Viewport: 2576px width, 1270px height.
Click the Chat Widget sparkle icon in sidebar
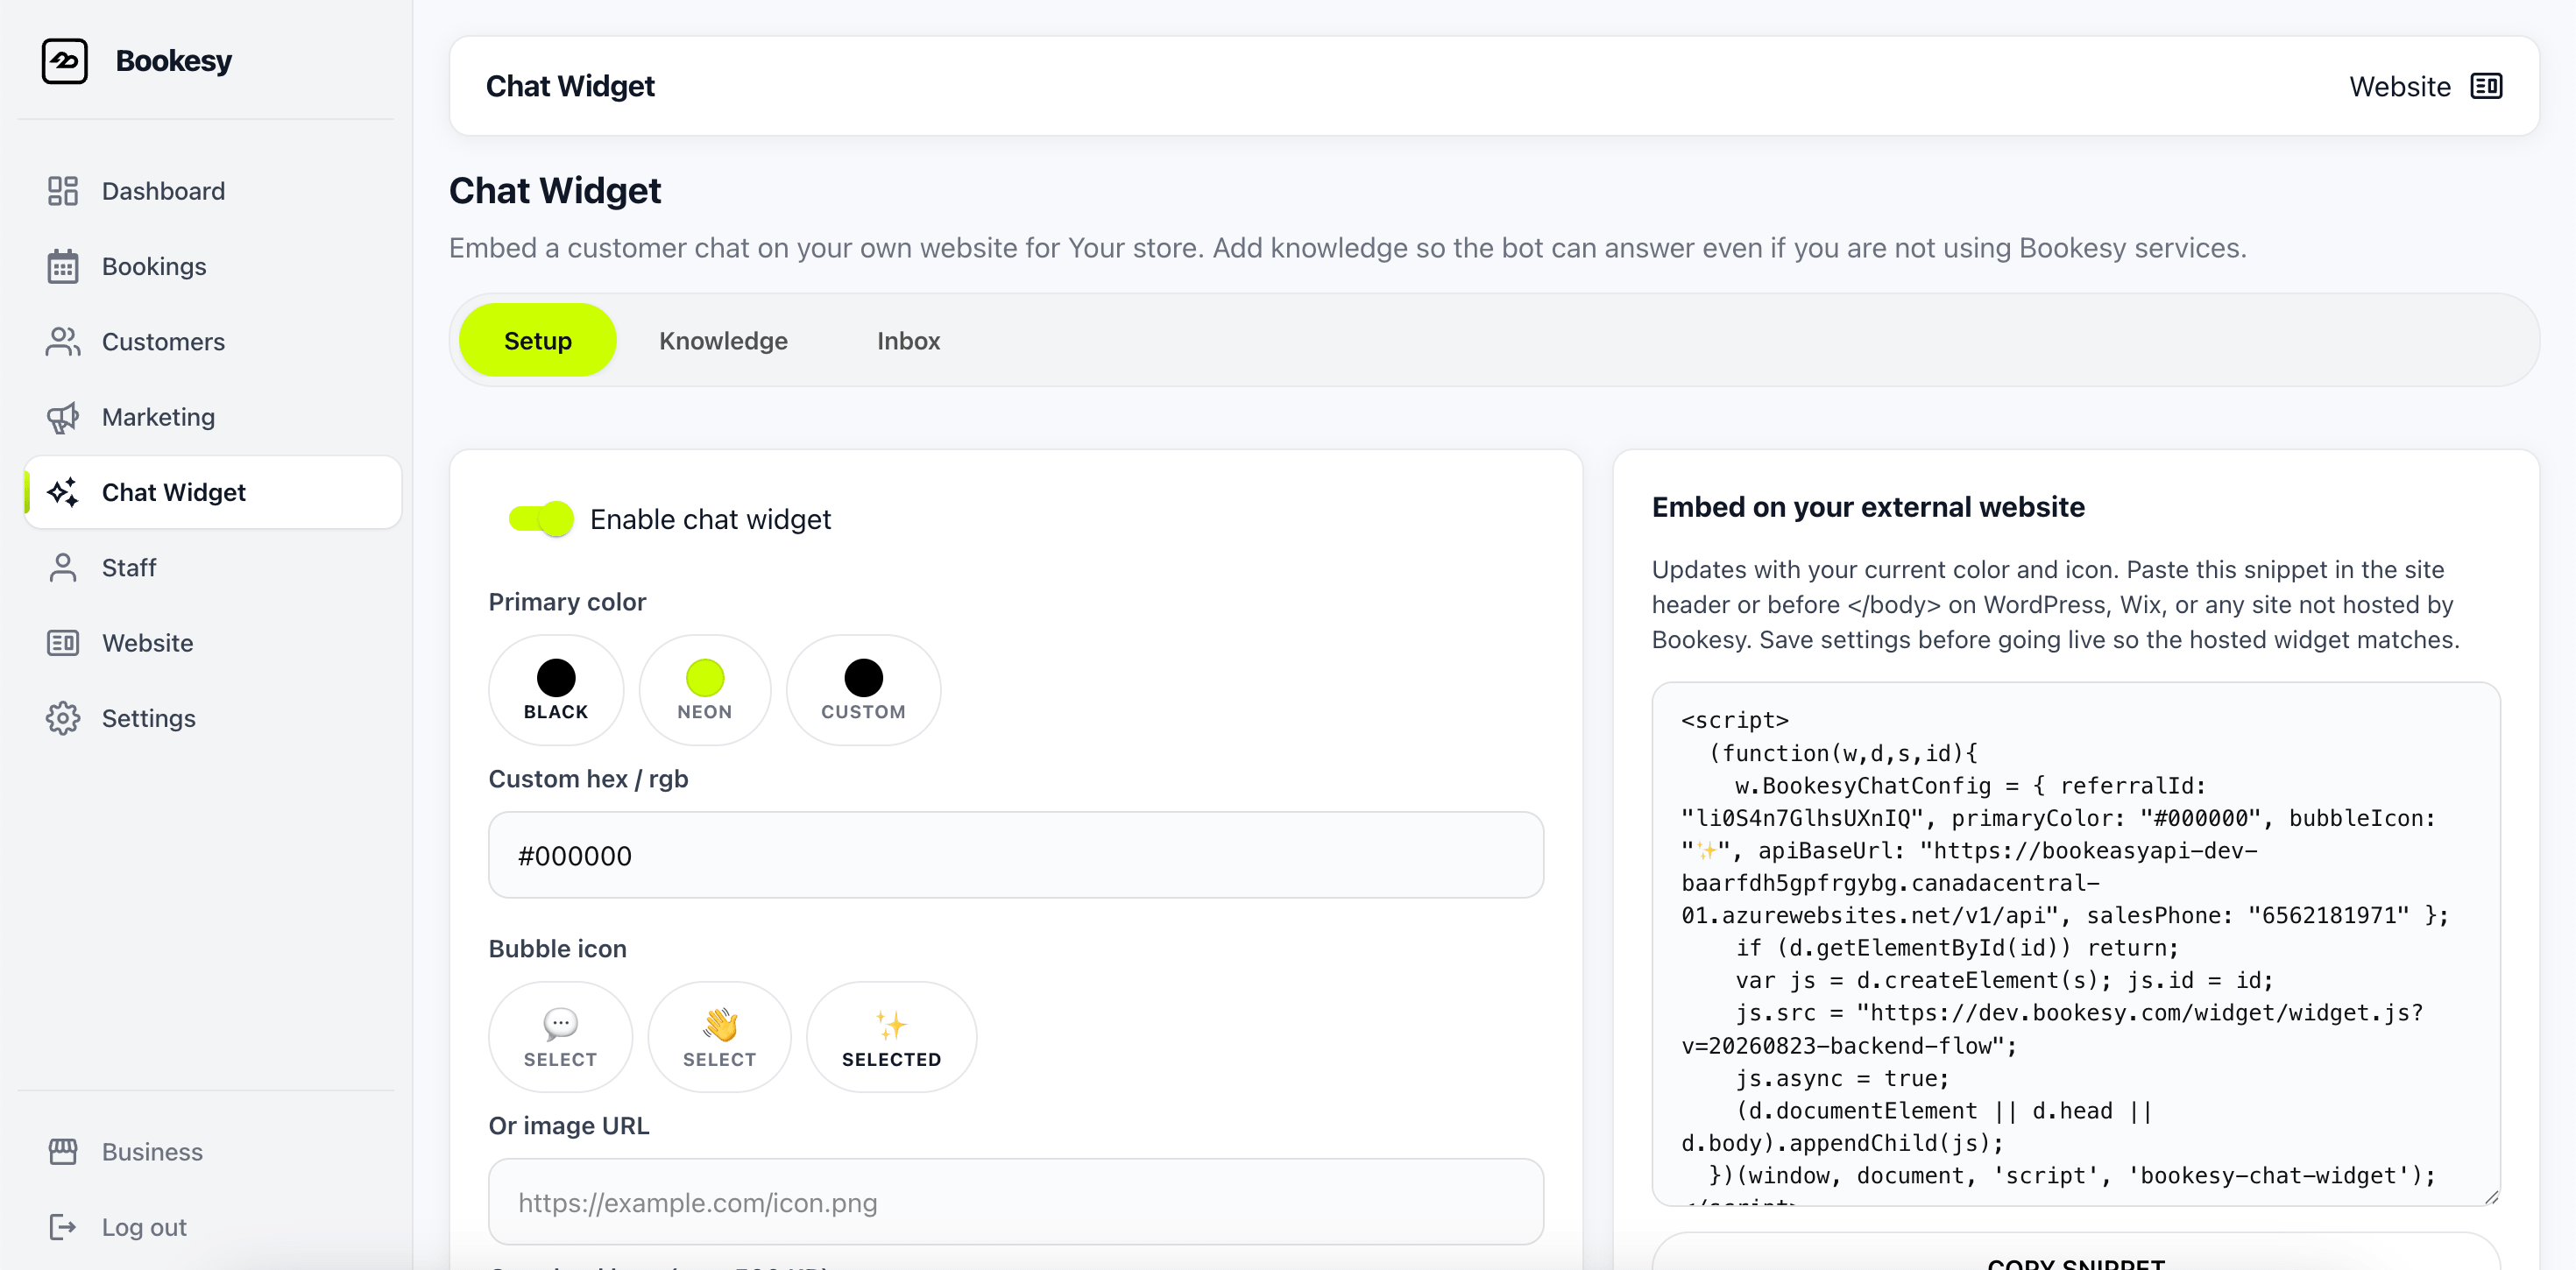[63, 492]
